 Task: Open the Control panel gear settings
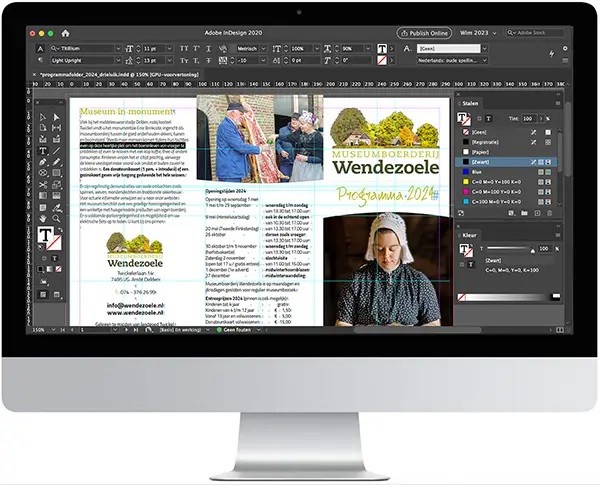565,49
